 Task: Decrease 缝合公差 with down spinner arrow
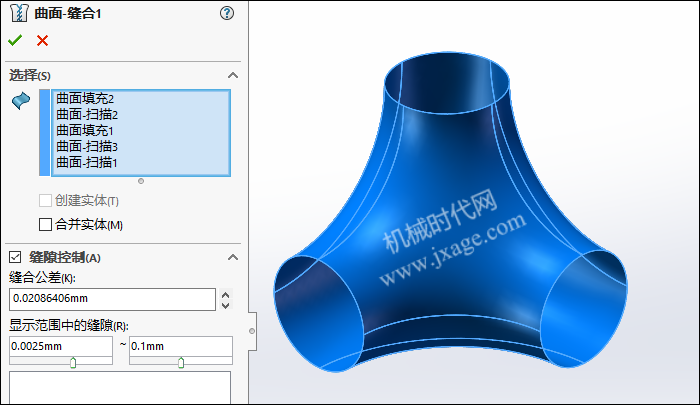pyautogui.click(x=225, y=305)
